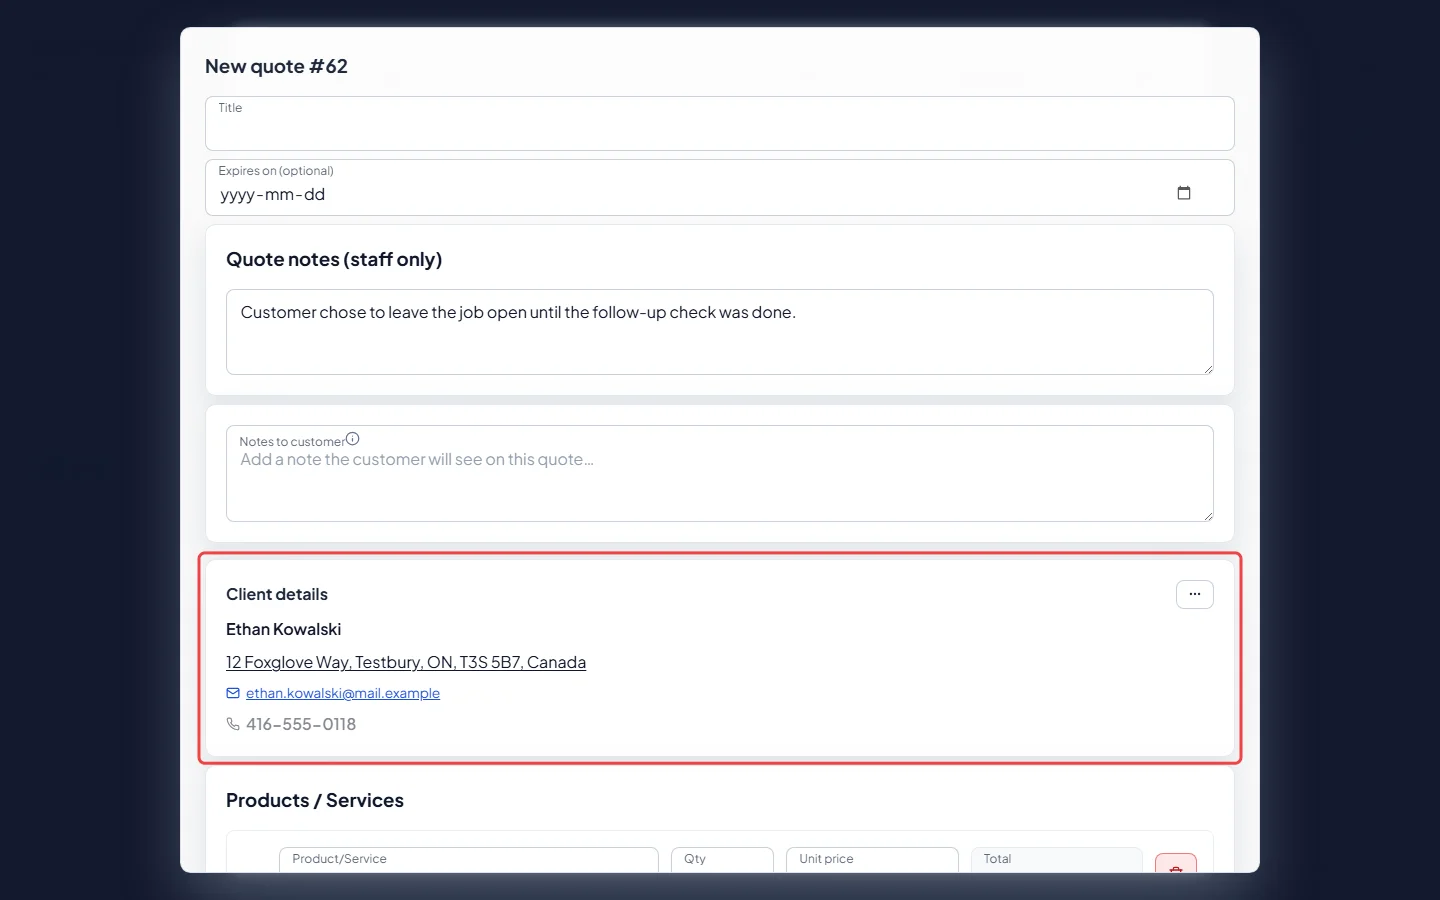
Task: Delete the product line with trash button
Action: tap(1176, 864)
